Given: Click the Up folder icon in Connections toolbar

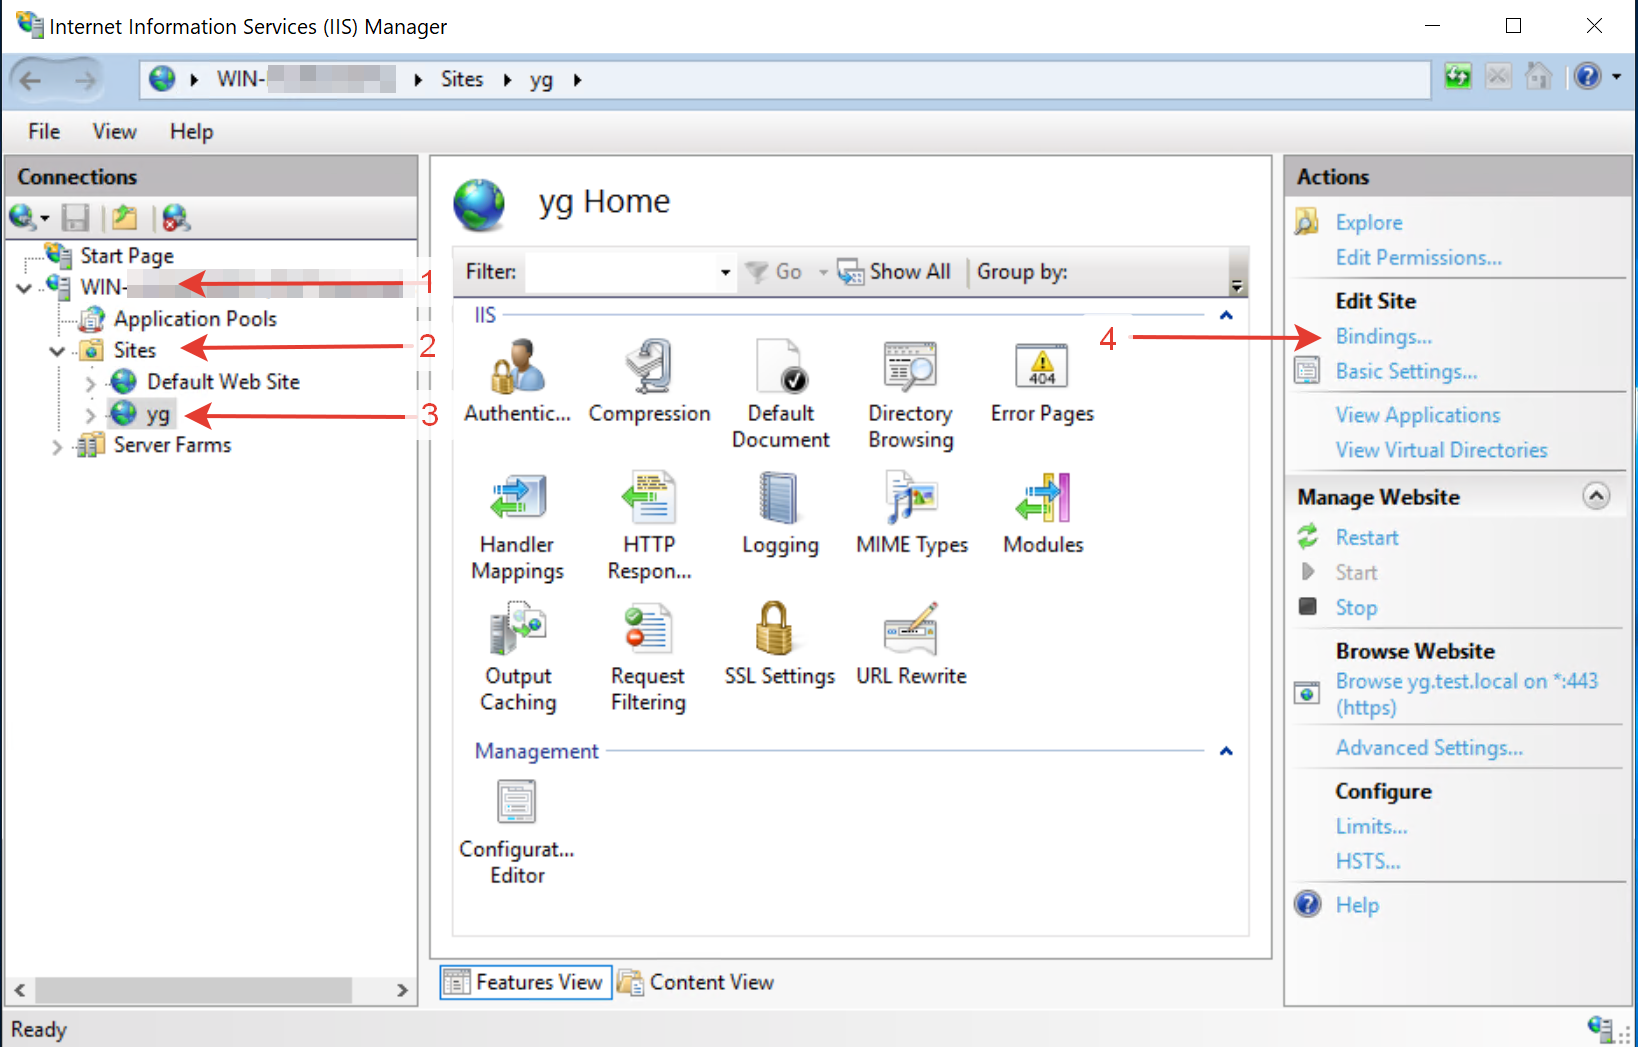Looking at the screenshot, I should coord(124,217).
